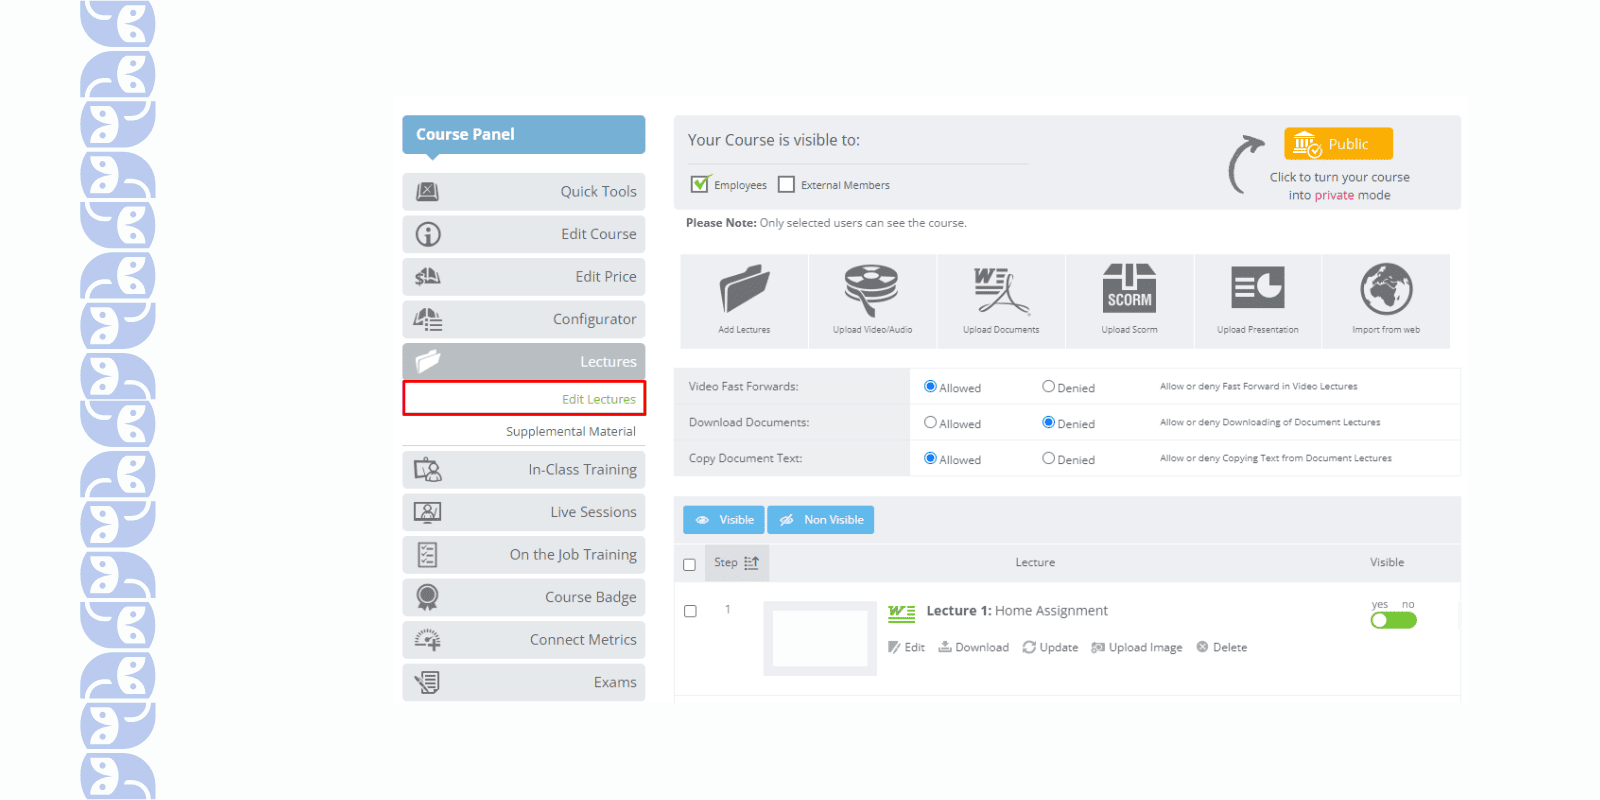This screenshot has height=800, width=1600.
Task: Click the Import from web globe icon
Action: (x=1386, y=289)
